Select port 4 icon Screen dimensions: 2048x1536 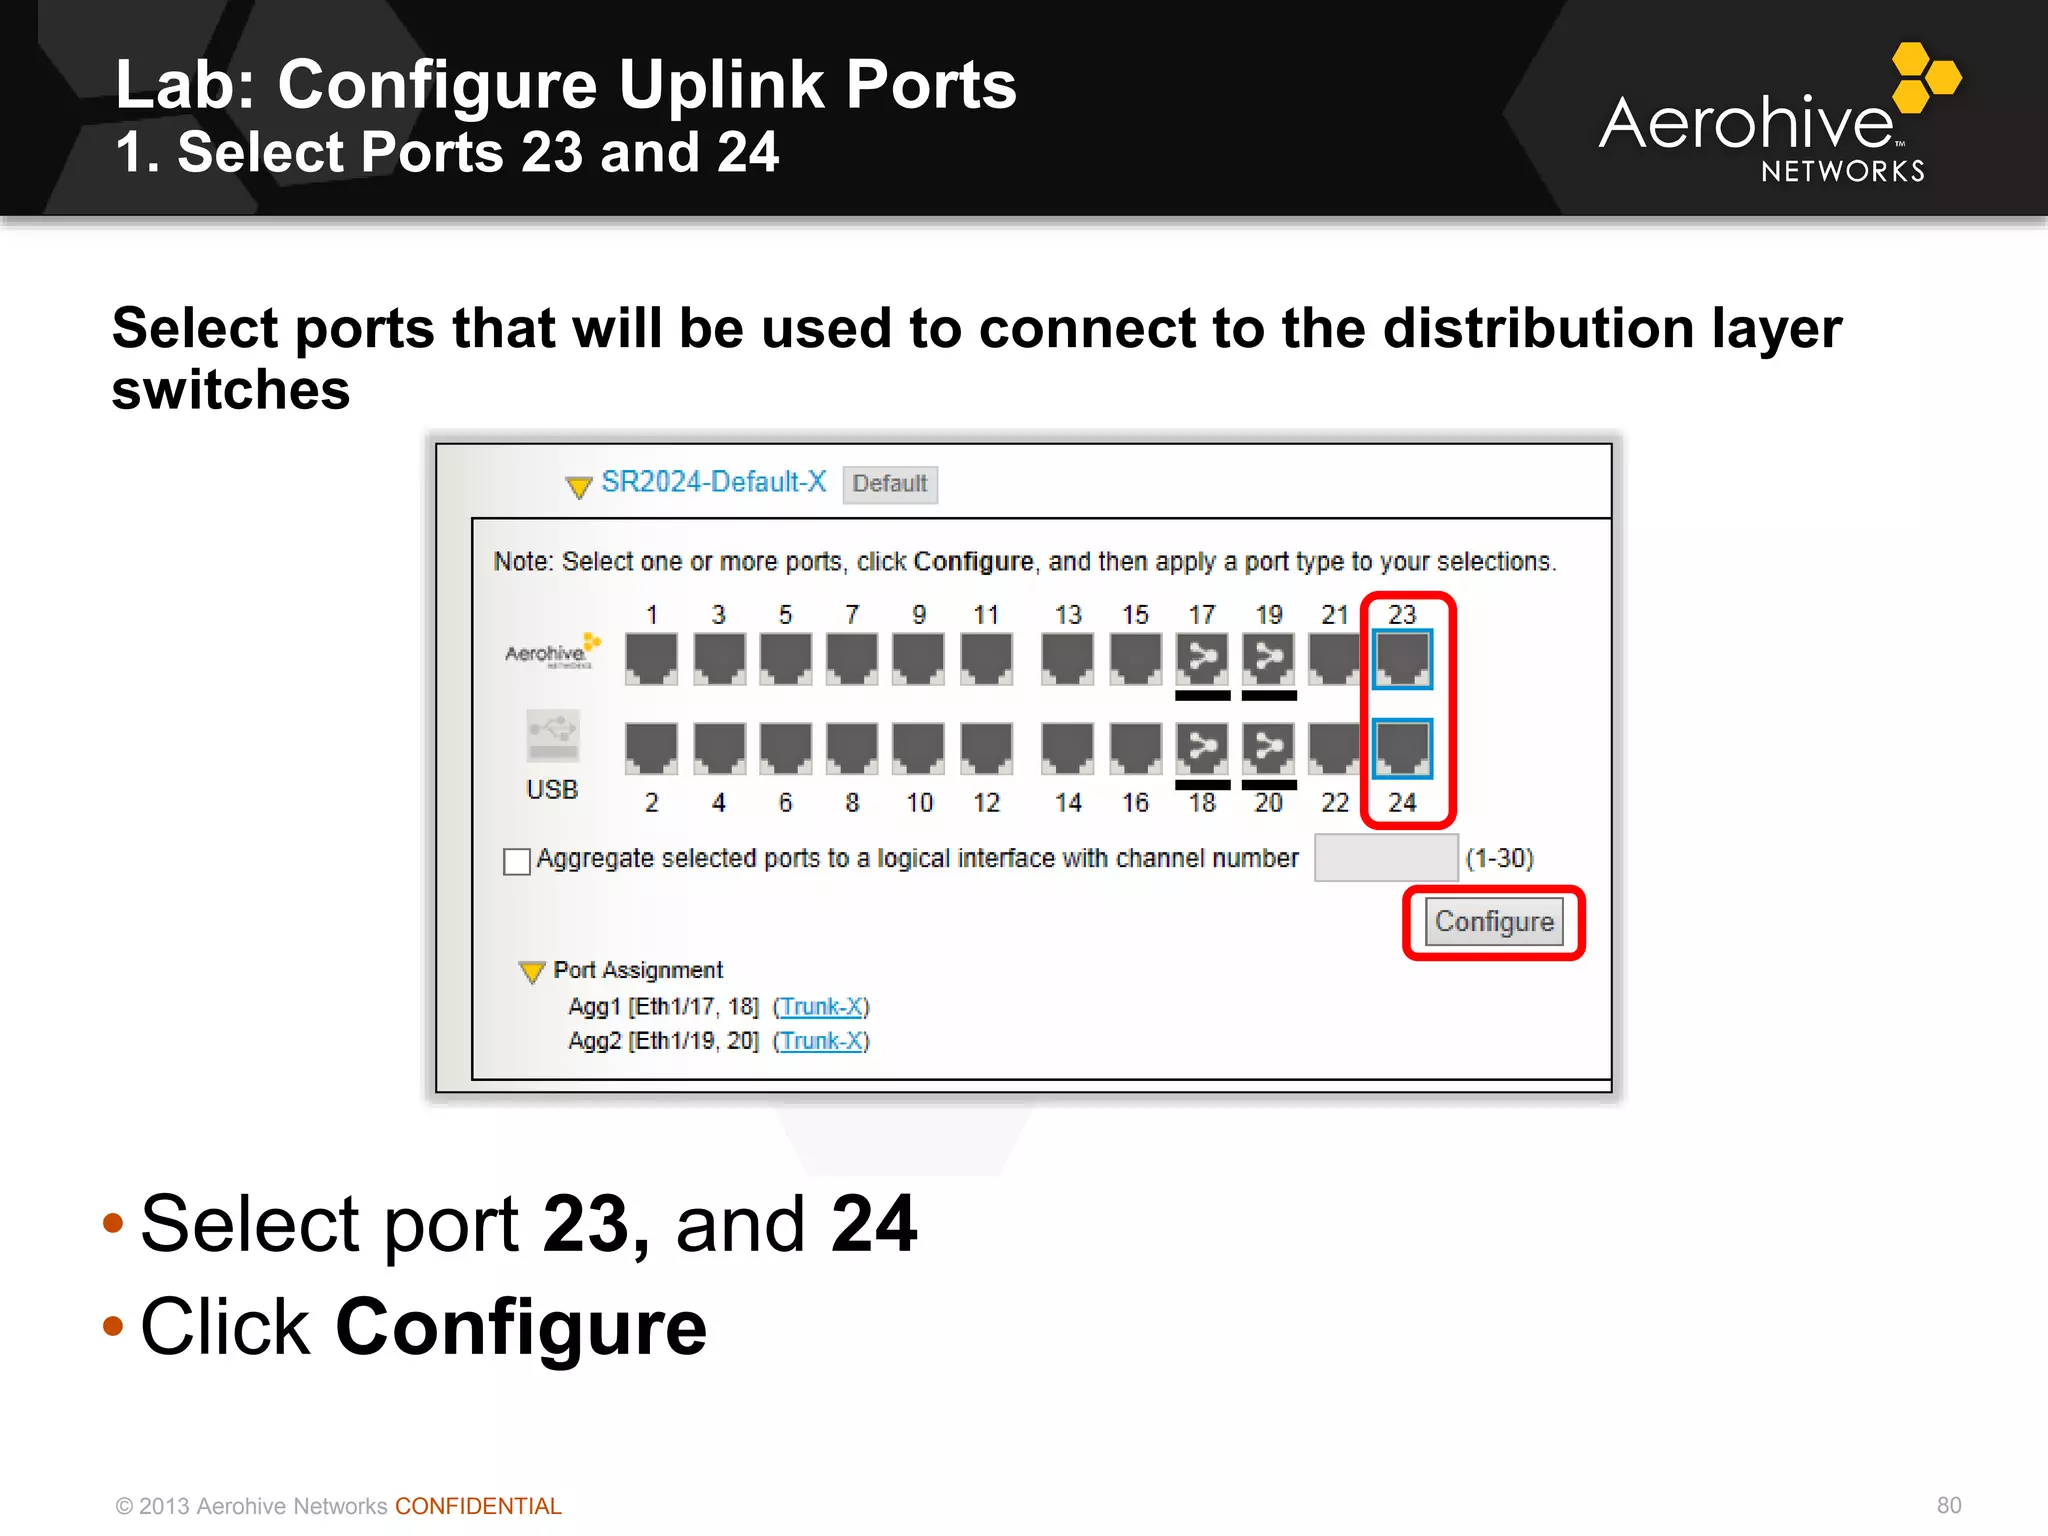pos(719,748)
